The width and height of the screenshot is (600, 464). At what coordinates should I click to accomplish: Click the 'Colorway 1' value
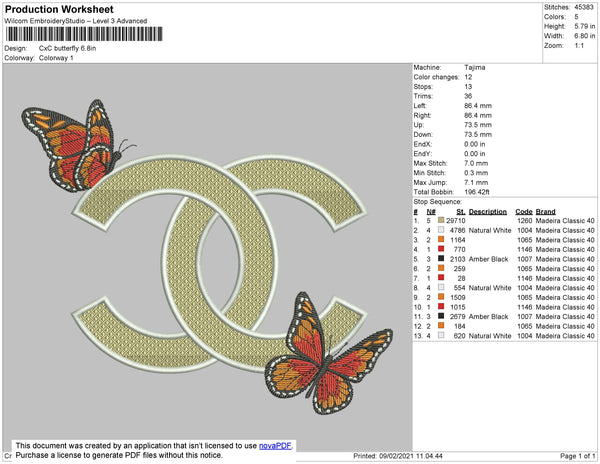(56, 58)
